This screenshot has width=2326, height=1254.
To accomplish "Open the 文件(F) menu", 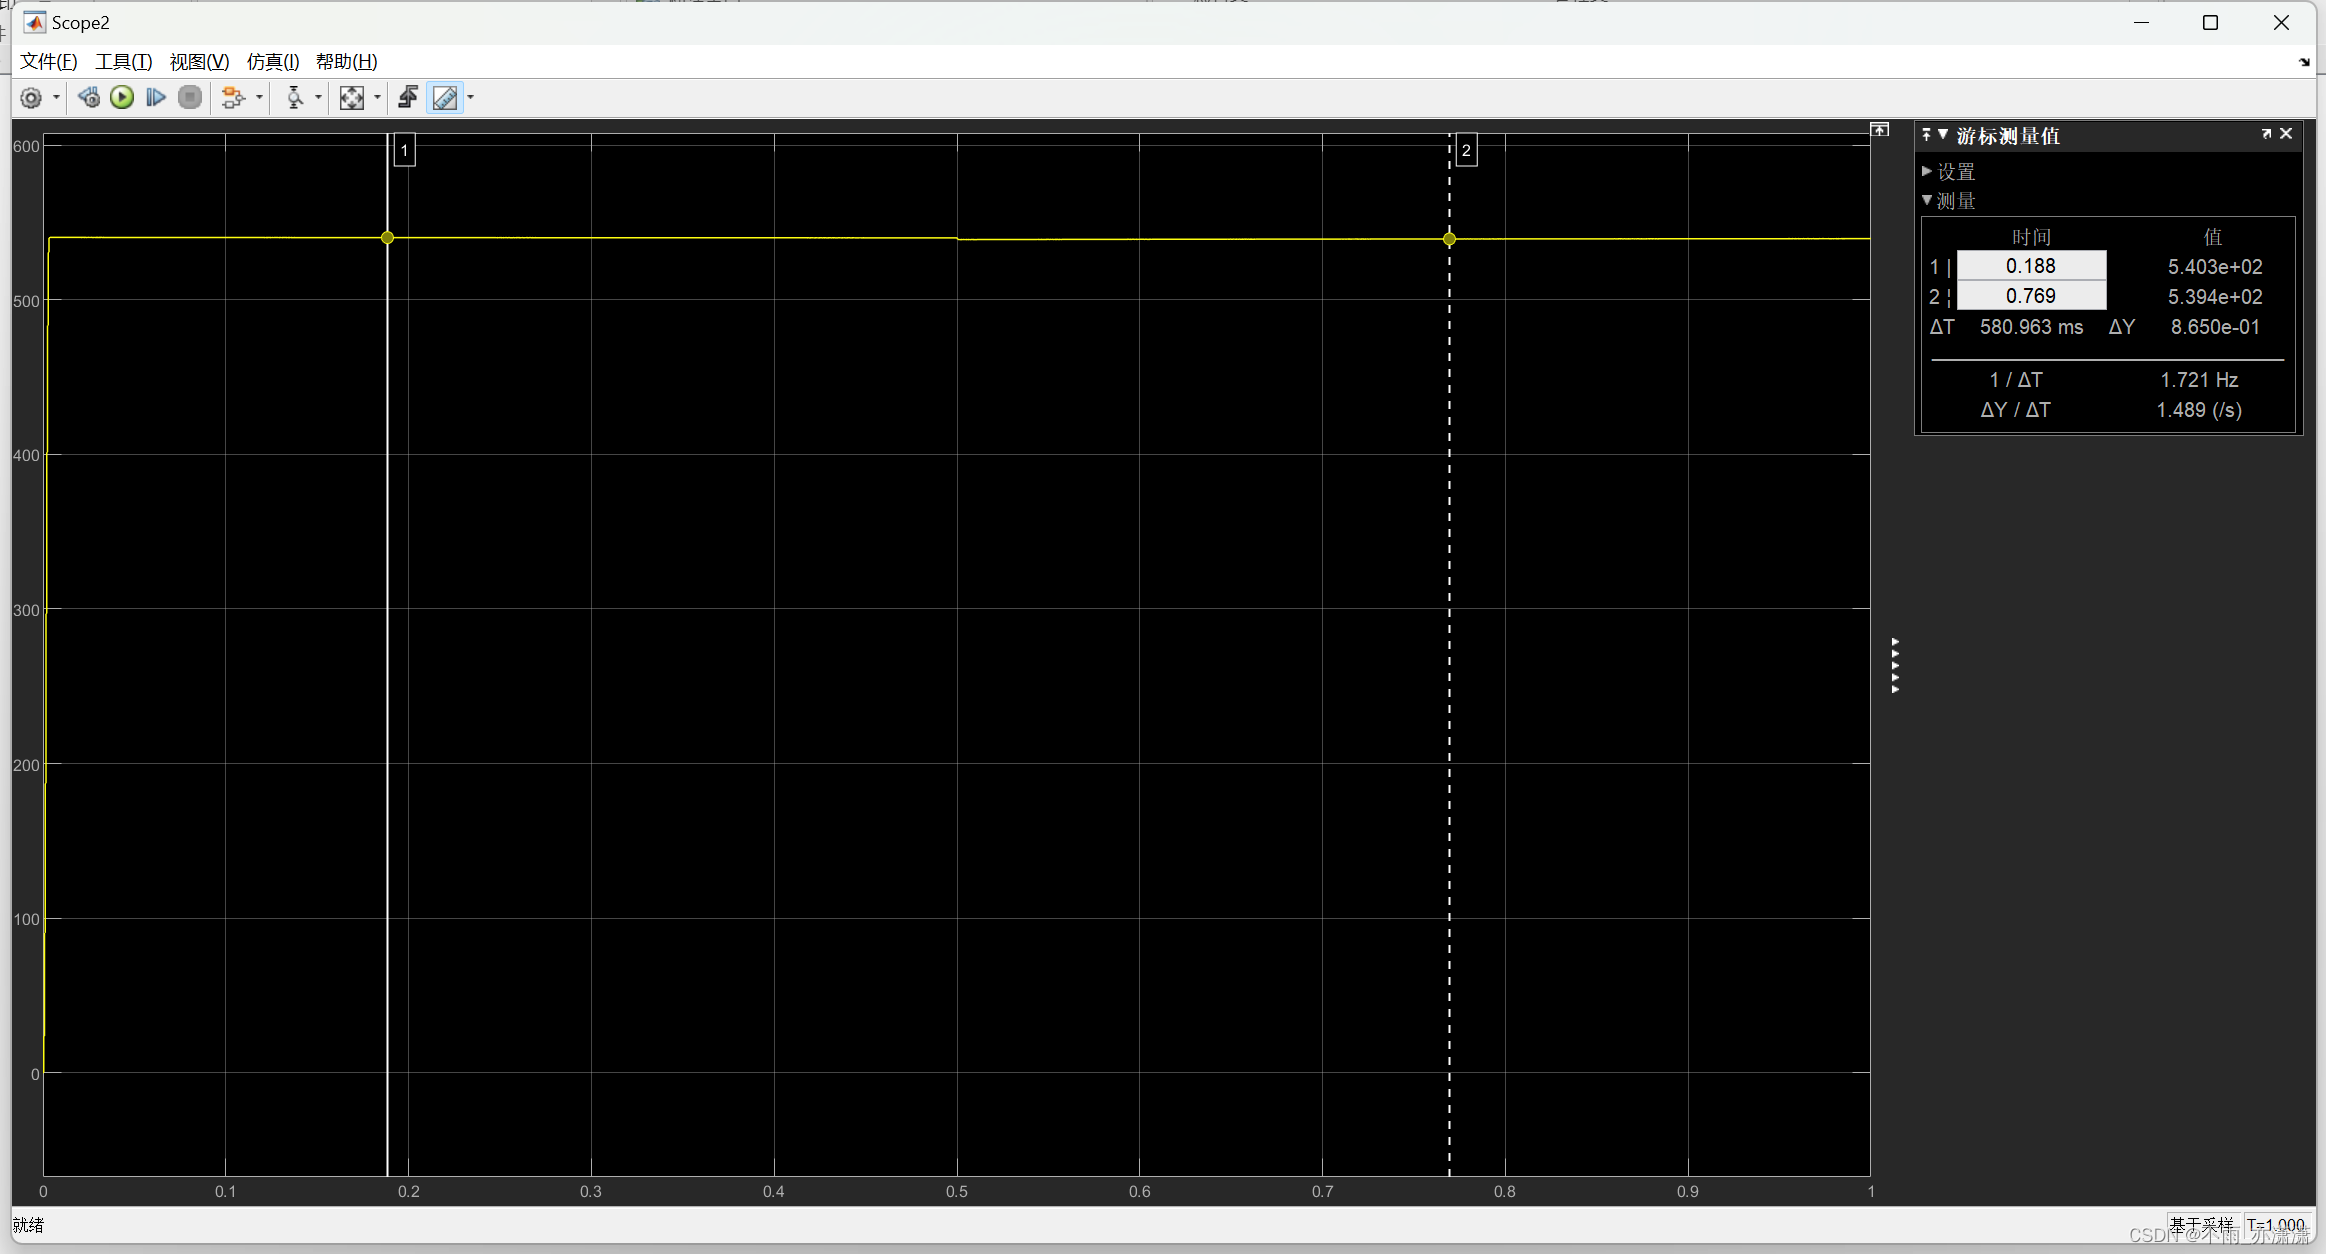I will click(47, 61).
